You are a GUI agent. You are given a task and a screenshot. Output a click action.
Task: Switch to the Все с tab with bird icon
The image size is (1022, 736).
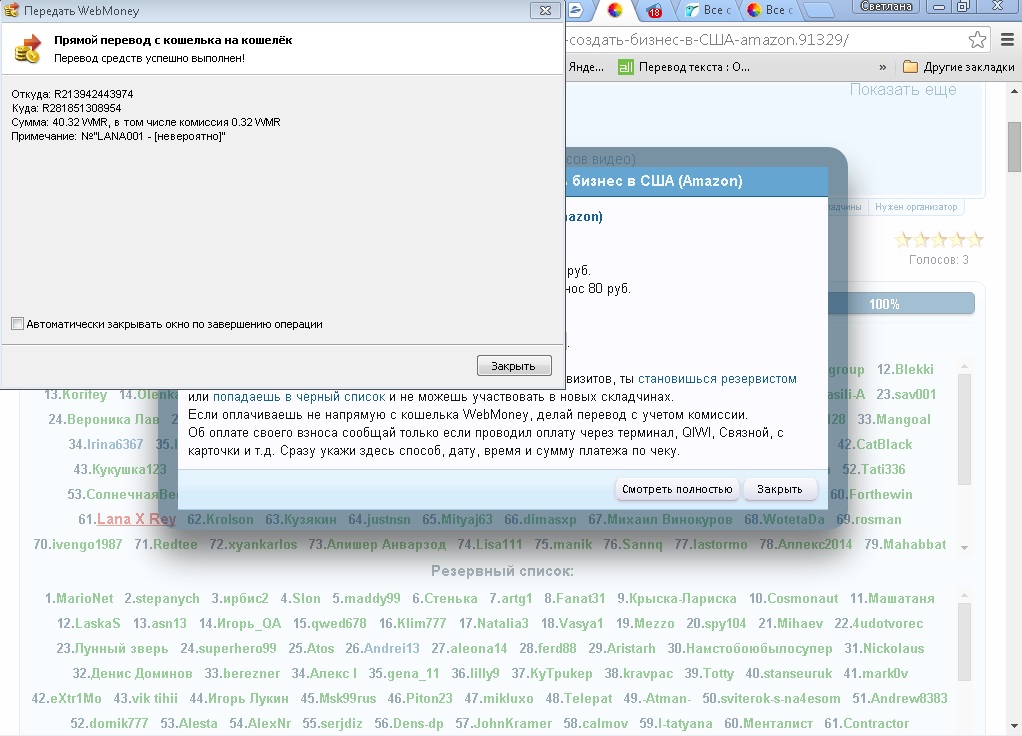[x=708, y=10]
